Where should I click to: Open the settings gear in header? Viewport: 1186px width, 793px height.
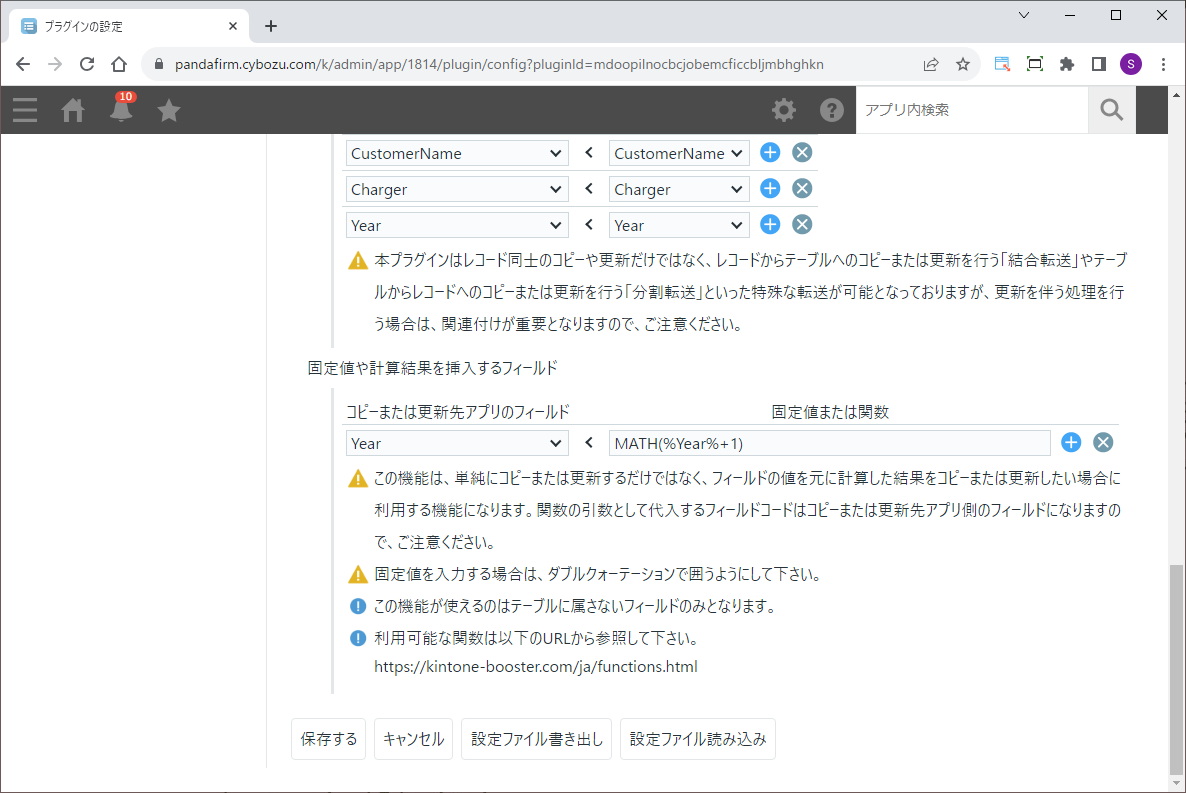point(784,110)
